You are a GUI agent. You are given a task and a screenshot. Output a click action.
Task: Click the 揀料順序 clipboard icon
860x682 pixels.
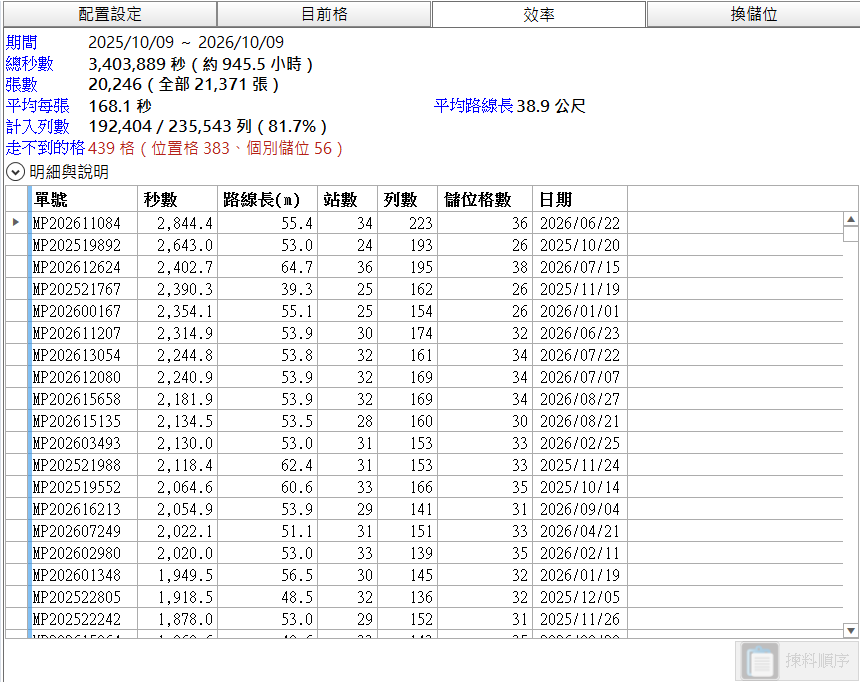(x=760, y=661)
